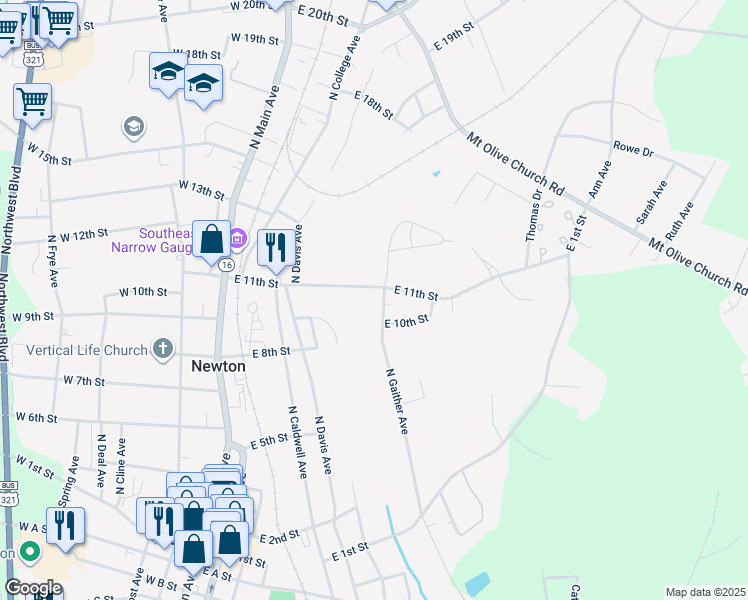
Task: Click the E 19th St label
Action: [x=454, y=36]
